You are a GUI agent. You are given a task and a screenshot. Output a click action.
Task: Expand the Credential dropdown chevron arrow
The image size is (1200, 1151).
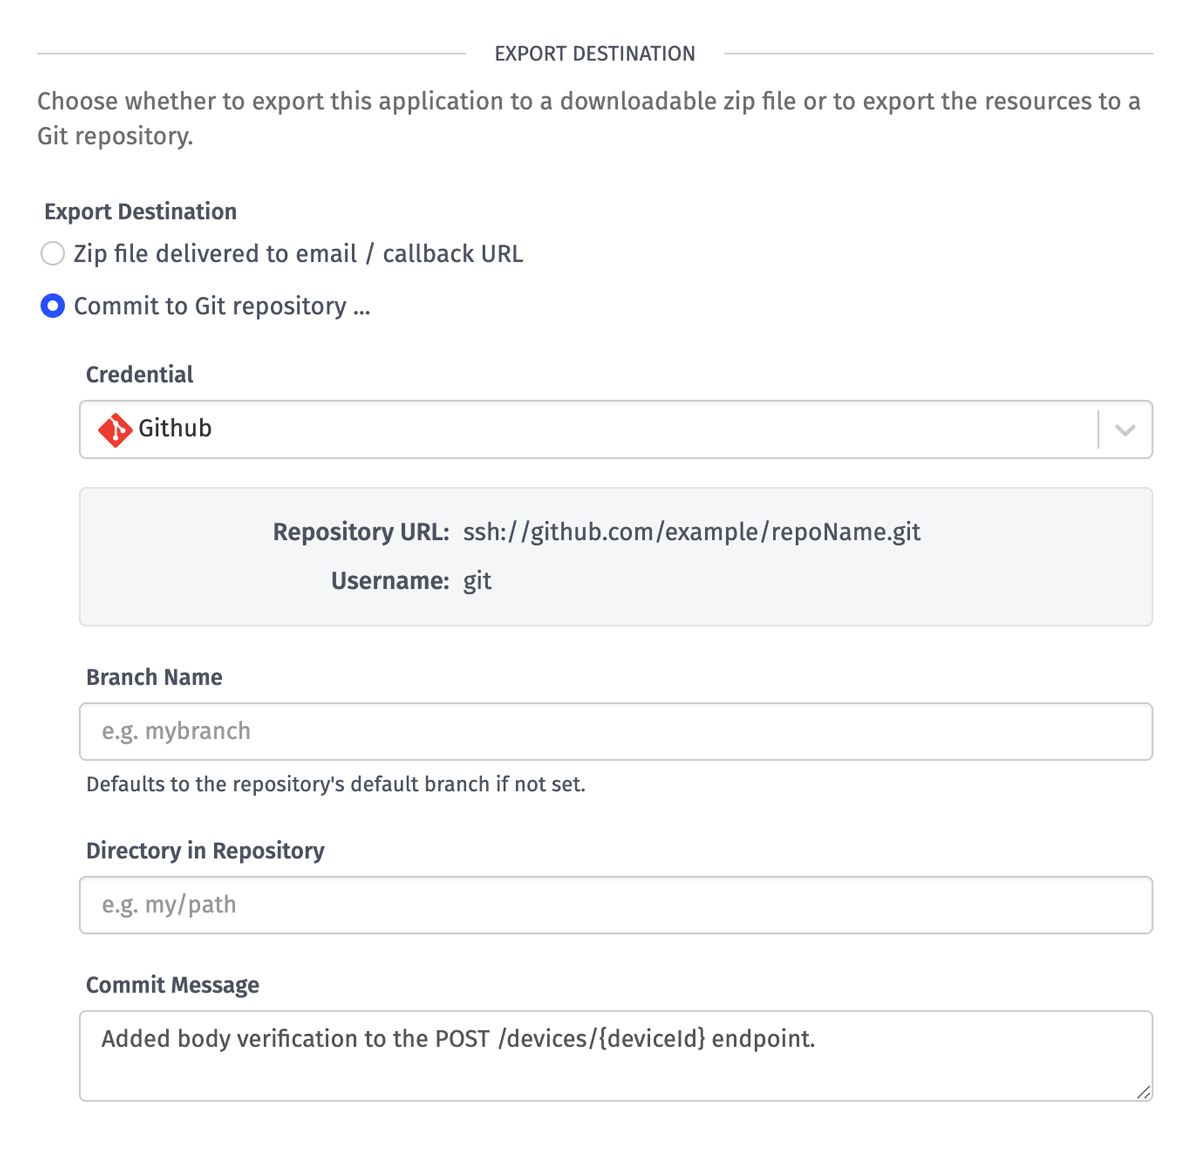click(x=1125, y=430)
